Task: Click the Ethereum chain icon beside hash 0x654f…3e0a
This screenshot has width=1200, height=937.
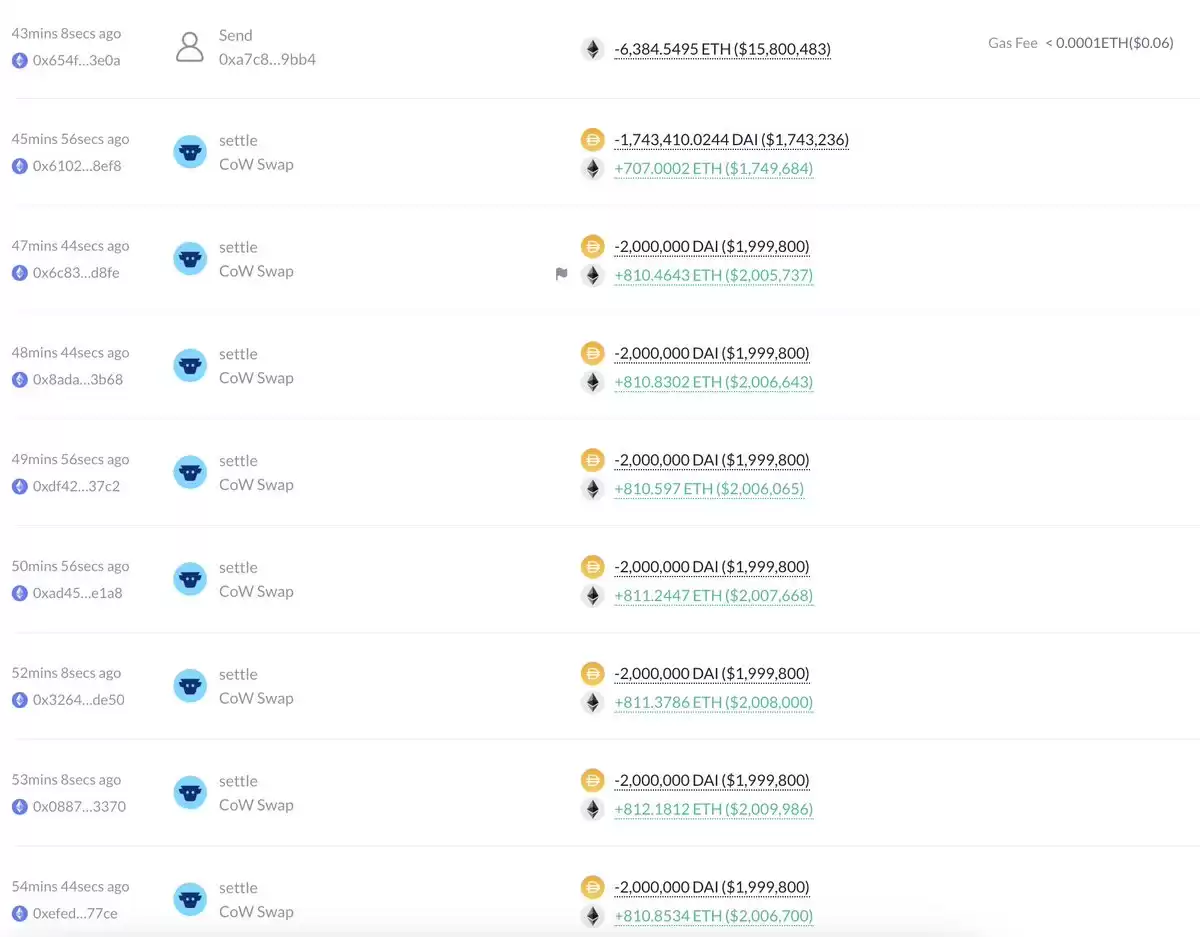Action: [19, 60]
